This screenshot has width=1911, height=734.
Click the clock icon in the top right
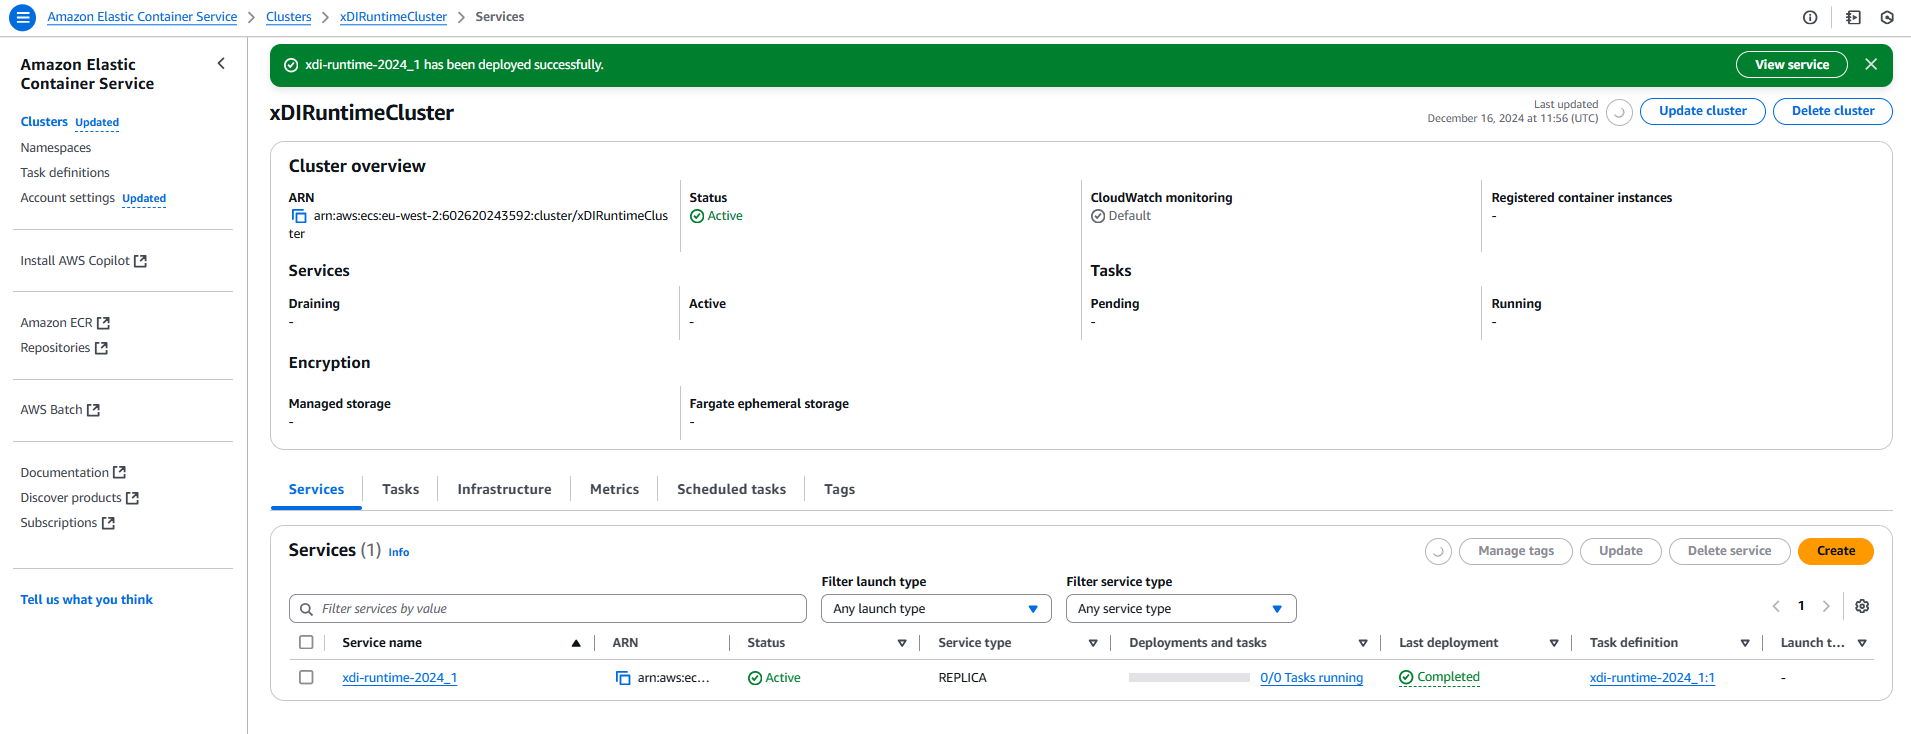[1887, 17]
